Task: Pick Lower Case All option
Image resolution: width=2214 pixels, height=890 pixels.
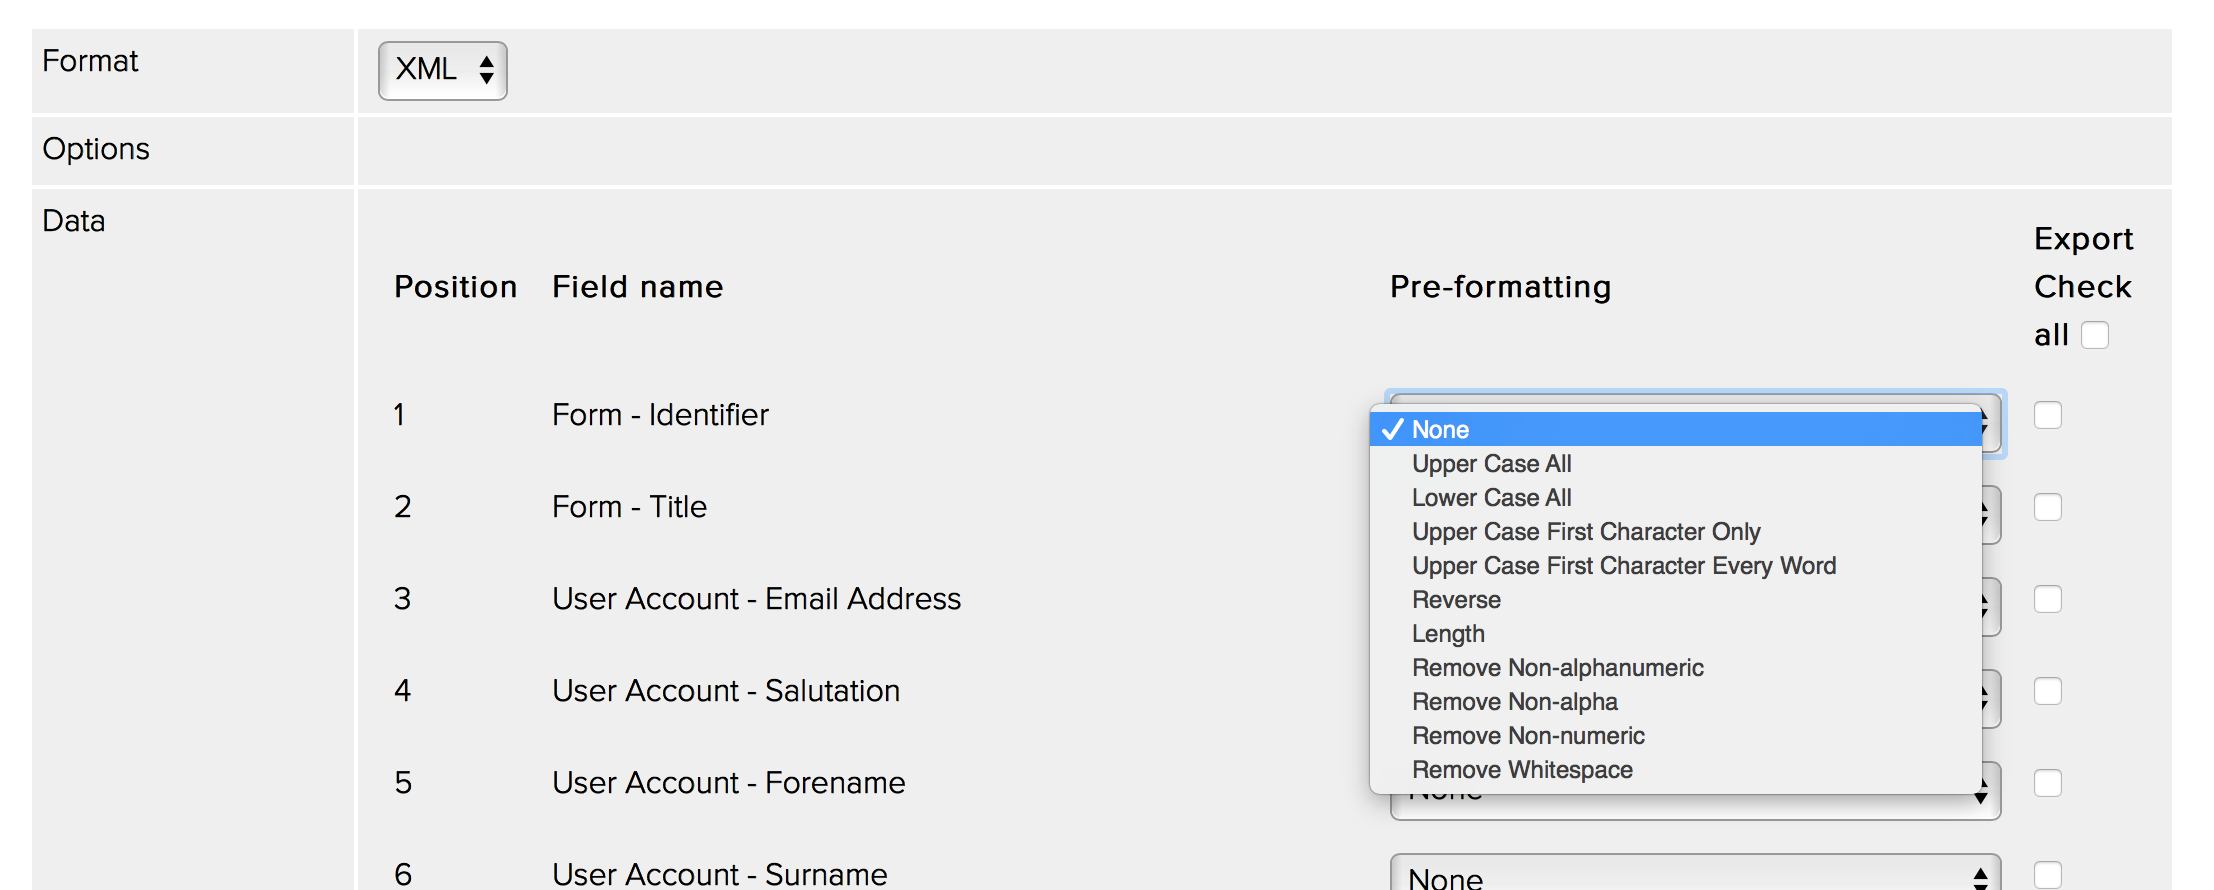Action: pos(1491,498)
